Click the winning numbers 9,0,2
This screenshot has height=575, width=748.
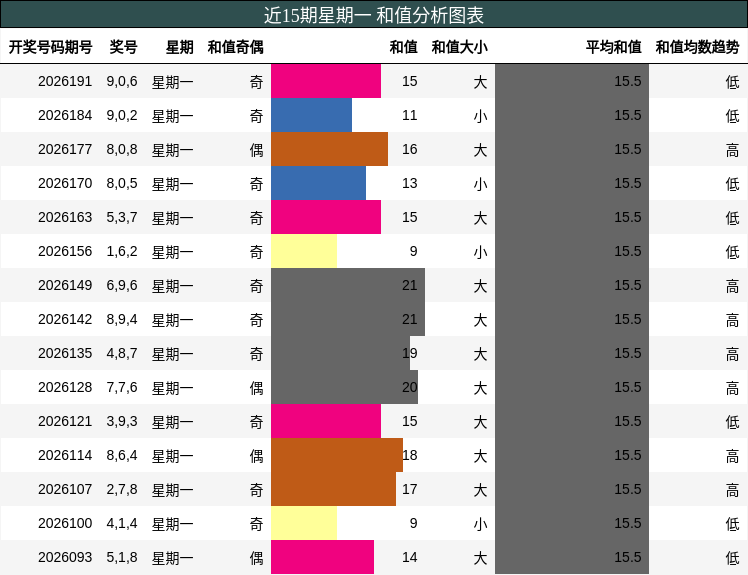(122, 115)
